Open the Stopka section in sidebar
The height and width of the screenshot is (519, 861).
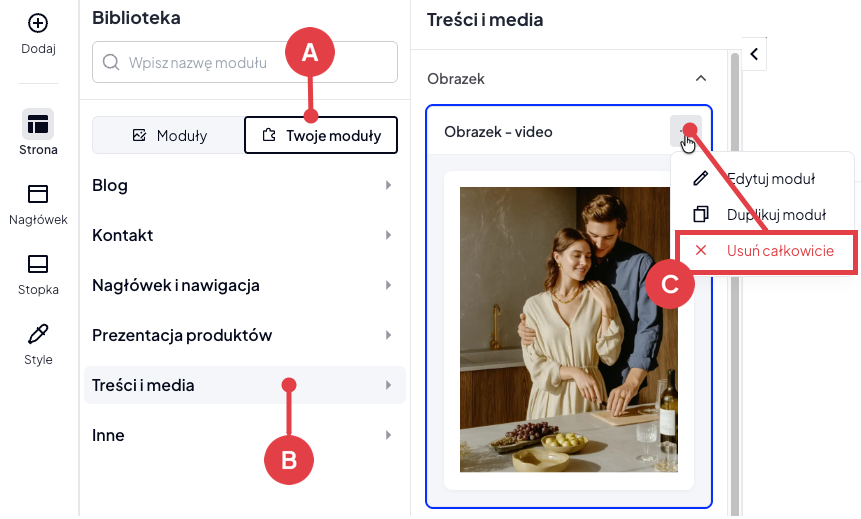point(38,274)
